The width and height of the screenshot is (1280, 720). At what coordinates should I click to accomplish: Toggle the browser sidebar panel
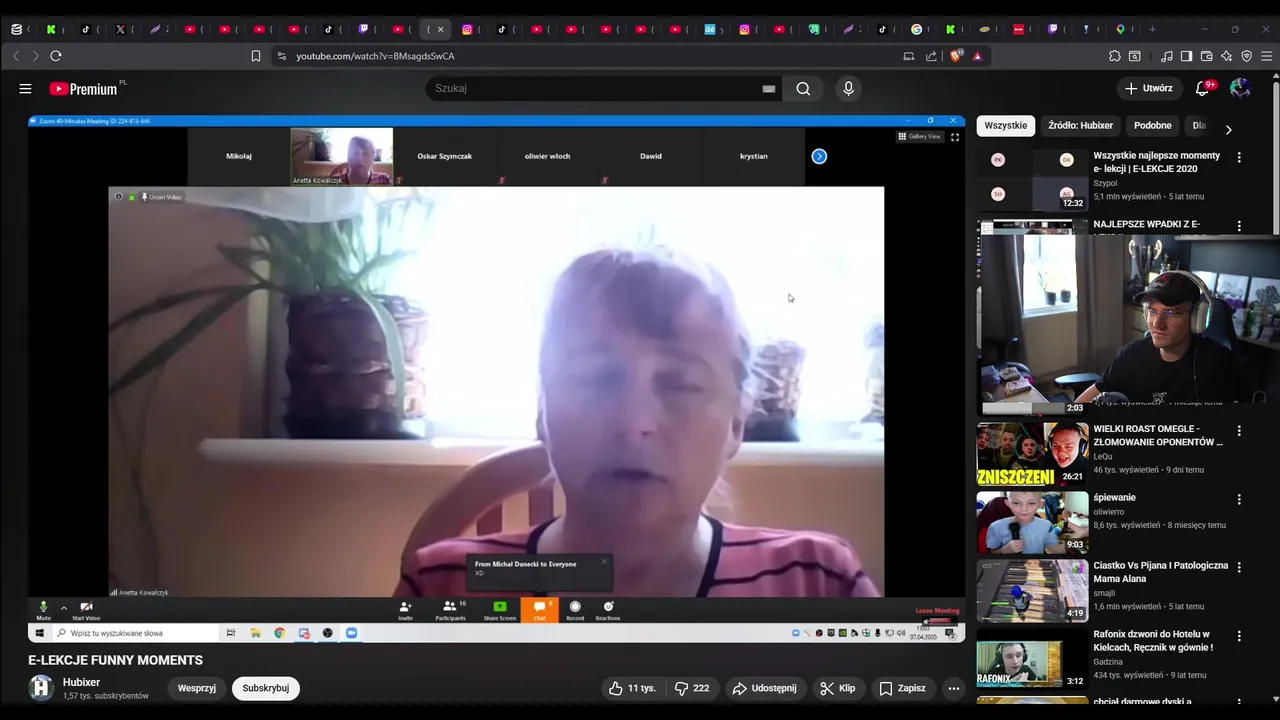1186,56
